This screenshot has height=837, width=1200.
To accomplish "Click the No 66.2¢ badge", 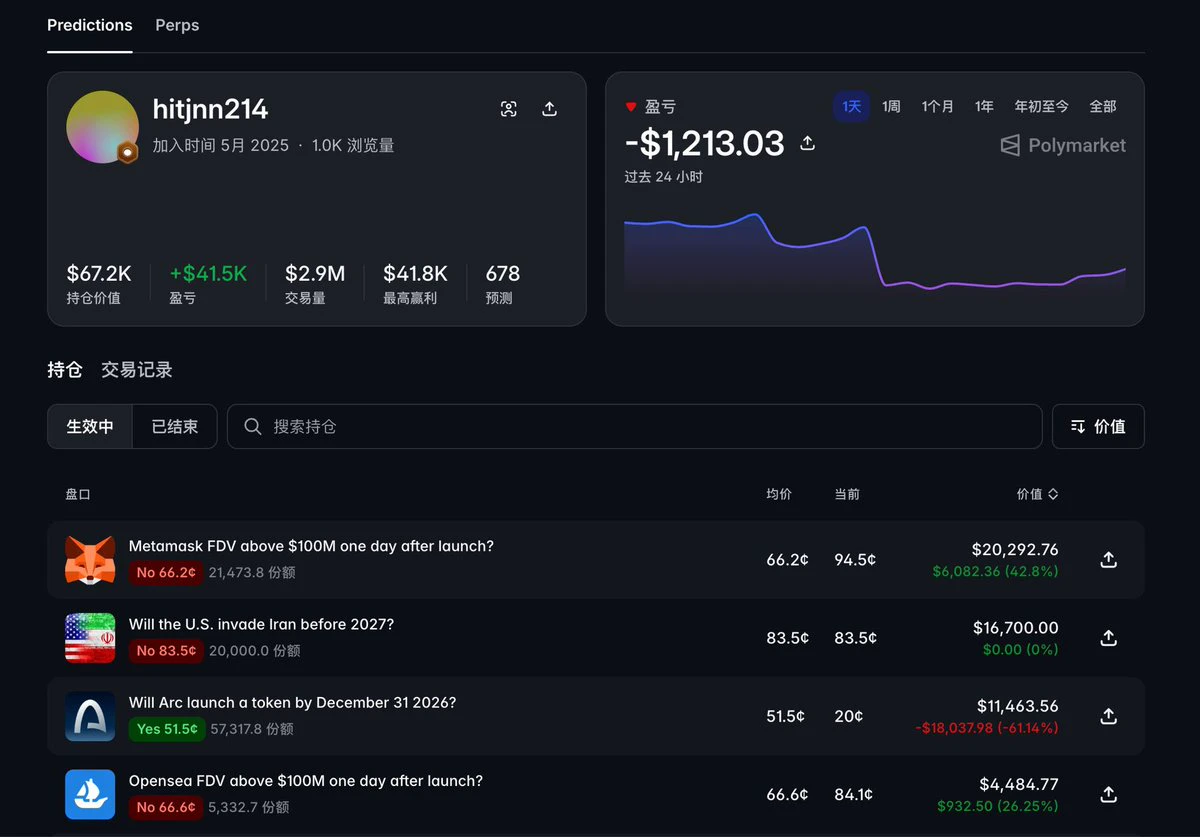I will tap(166, 573).
